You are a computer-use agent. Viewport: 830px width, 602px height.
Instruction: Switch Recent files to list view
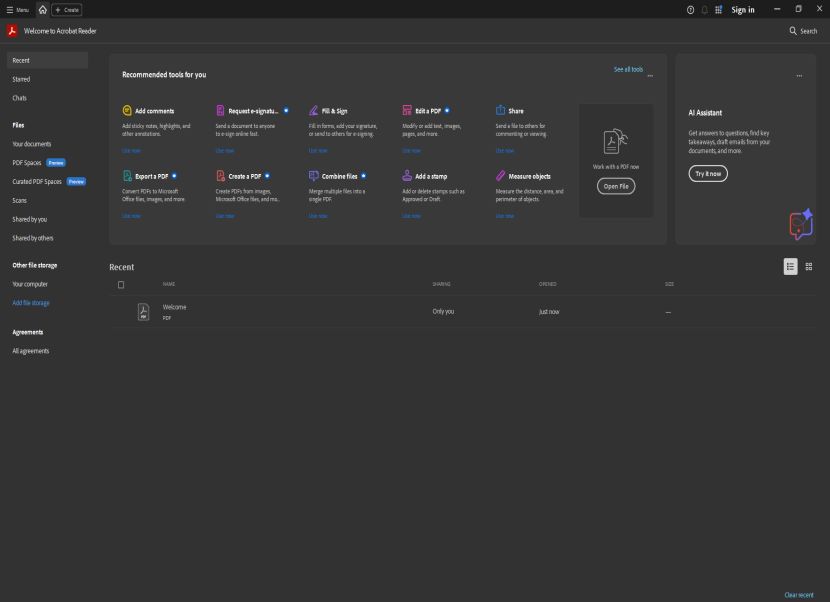(x=790, y=266)
